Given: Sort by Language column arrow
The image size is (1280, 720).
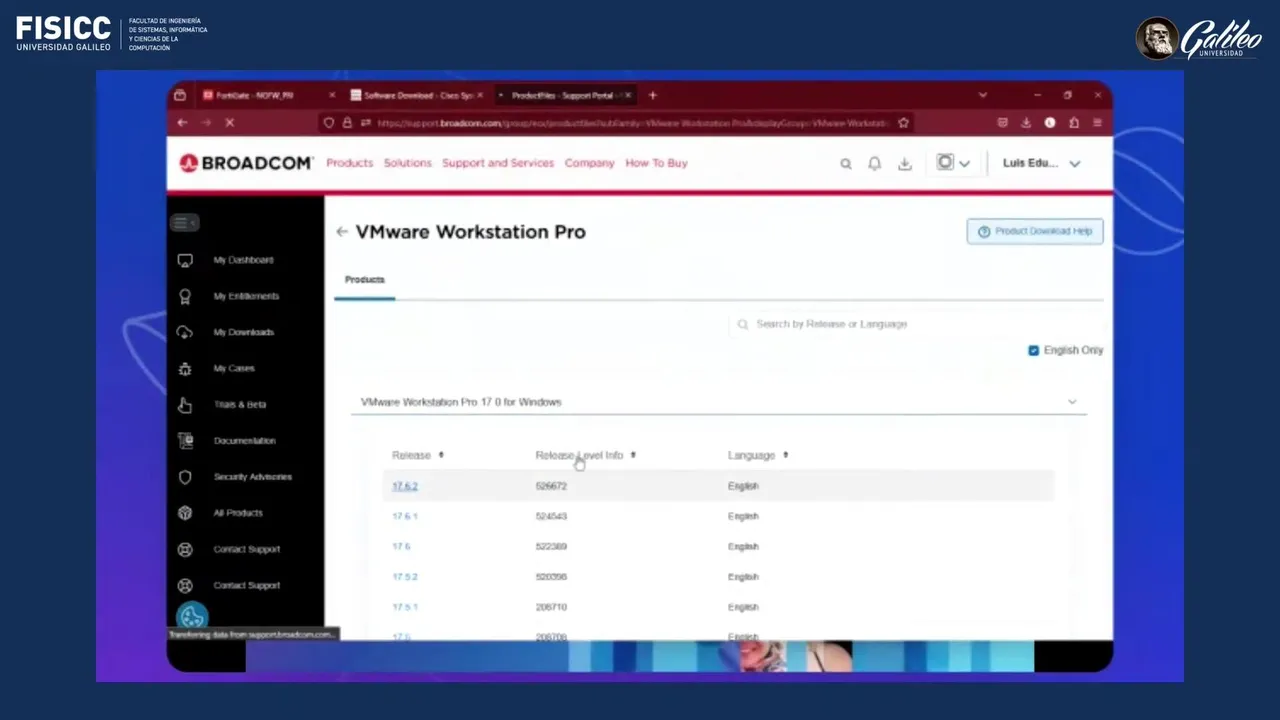Looking at the screenshot, I should tap(785, 456).
